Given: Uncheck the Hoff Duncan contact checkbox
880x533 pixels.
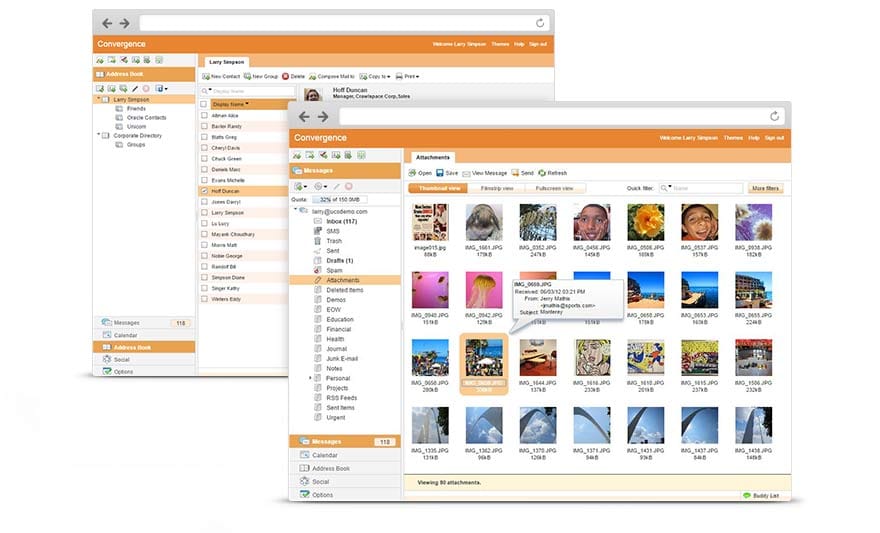Looking at the screenshot, I should (x=204, y=191).
